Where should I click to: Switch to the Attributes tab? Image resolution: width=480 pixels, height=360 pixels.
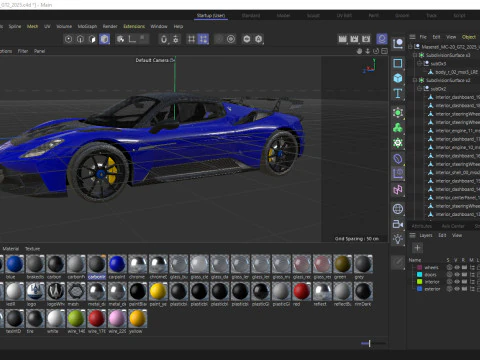pyautogui.click(x=422, y=226)
